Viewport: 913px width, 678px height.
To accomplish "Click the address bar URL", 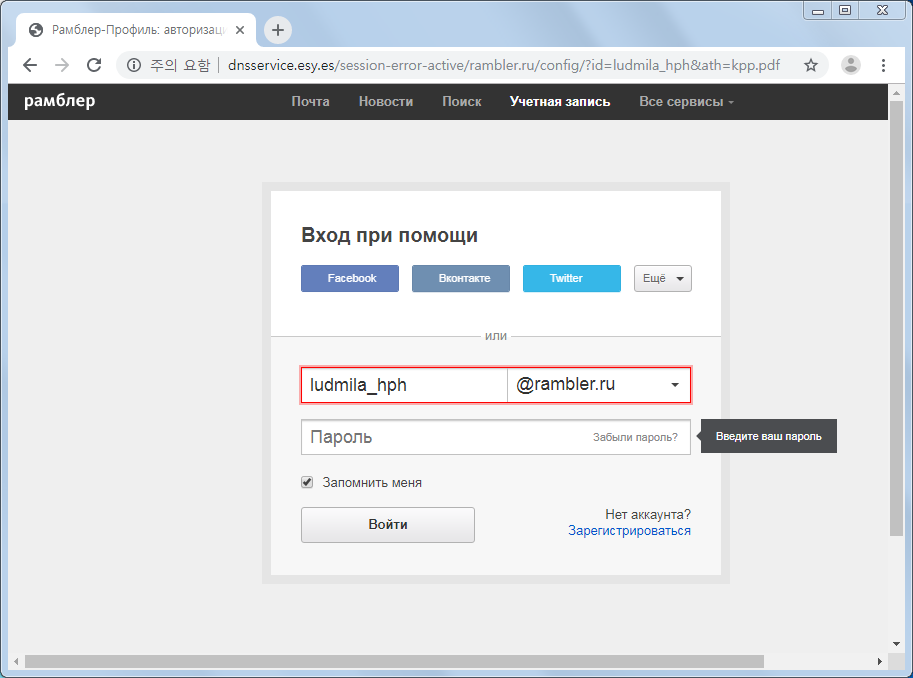I will coord(504,65).
